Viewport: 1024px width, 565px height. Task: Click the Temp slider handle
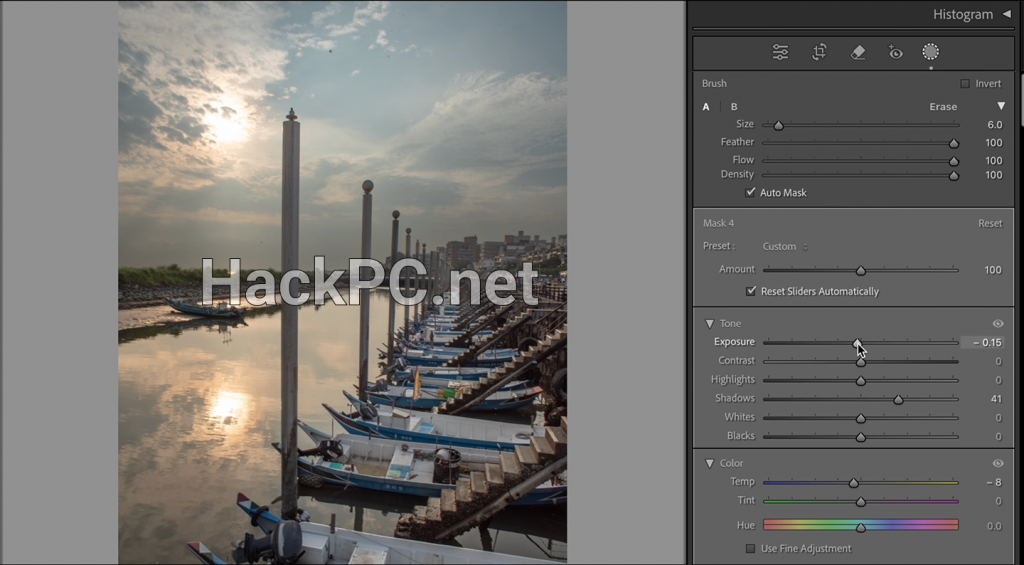(854, 483)
